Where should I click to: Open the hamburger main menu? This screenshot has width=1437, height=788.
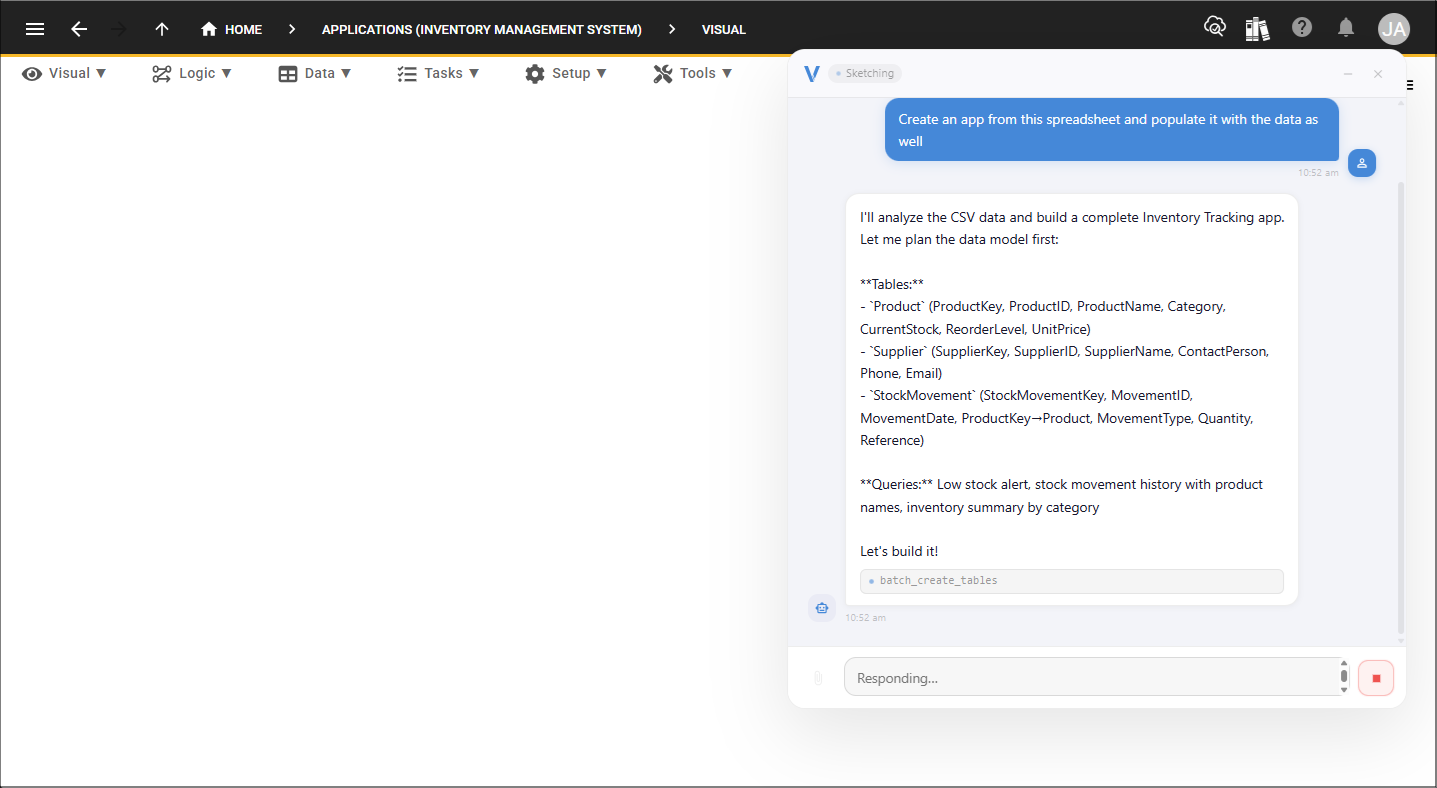(35, 29)
